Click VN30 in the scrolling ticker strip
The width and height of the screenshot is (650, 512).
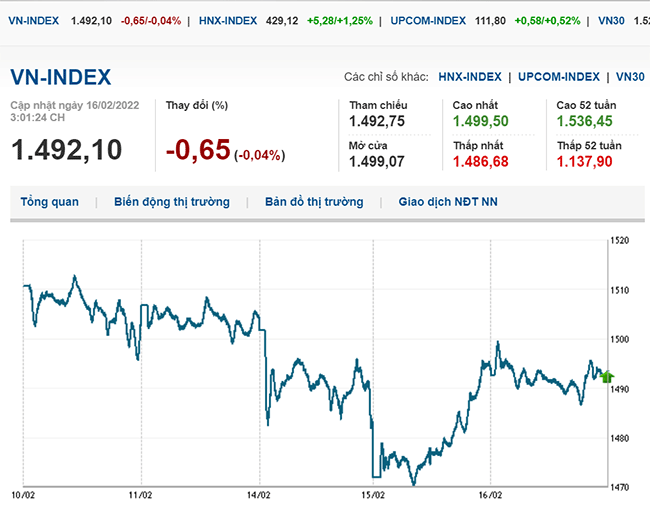pyautogui.click(x=611, y=20)
